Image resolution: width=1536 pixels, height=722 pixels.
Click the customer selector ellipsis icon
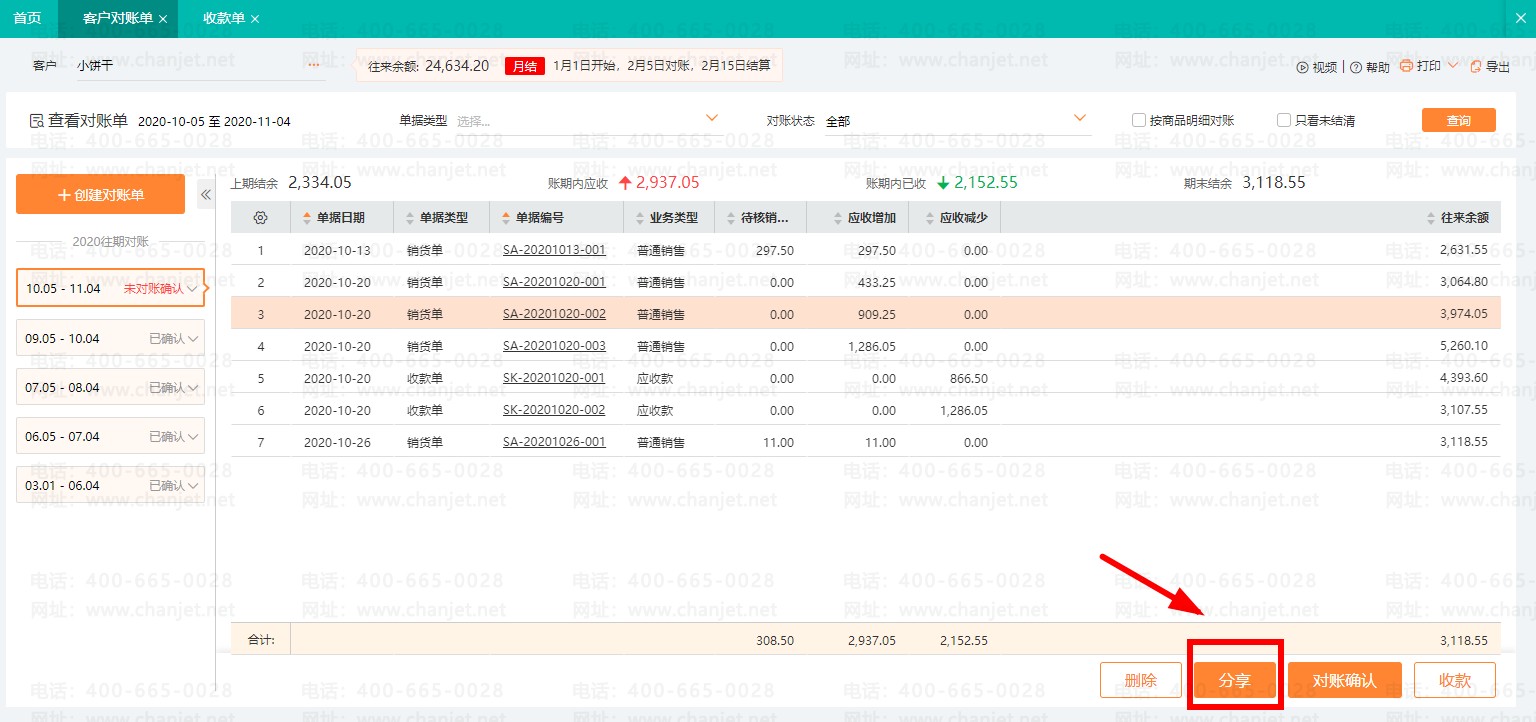(313, 65)
